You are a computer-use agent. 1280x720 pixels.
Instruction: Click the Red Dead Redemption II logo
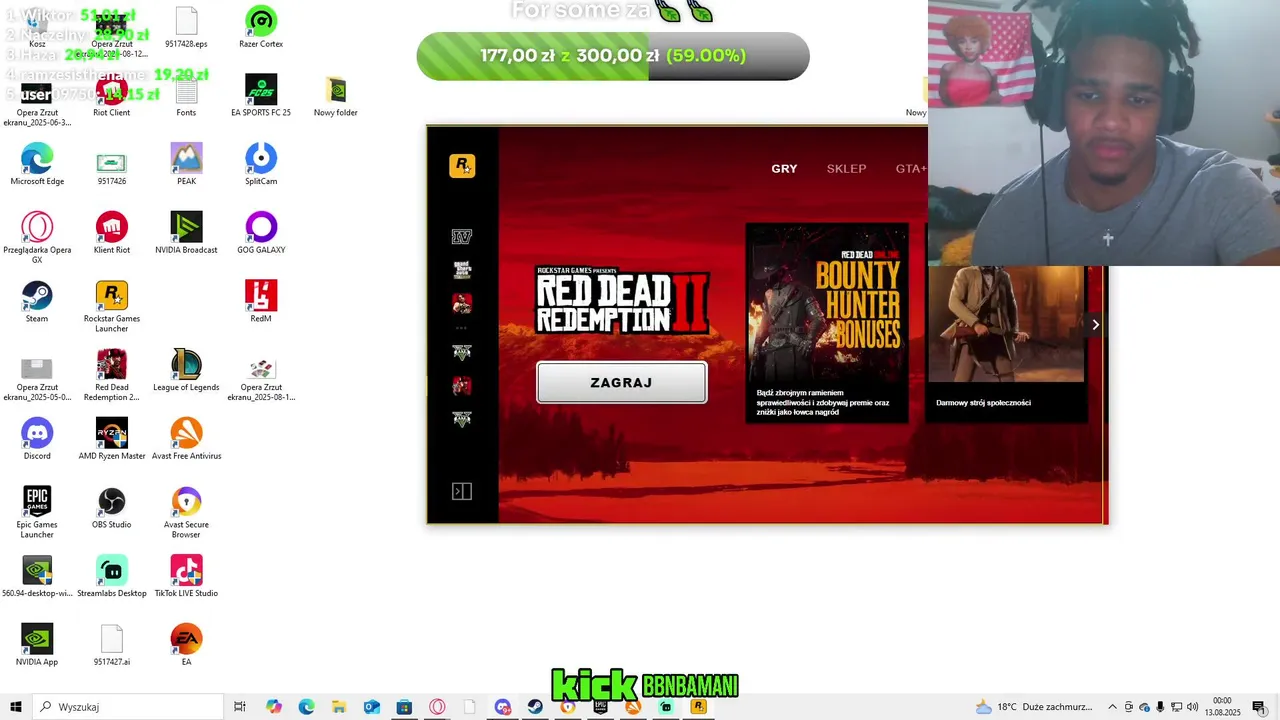point(622,301)
